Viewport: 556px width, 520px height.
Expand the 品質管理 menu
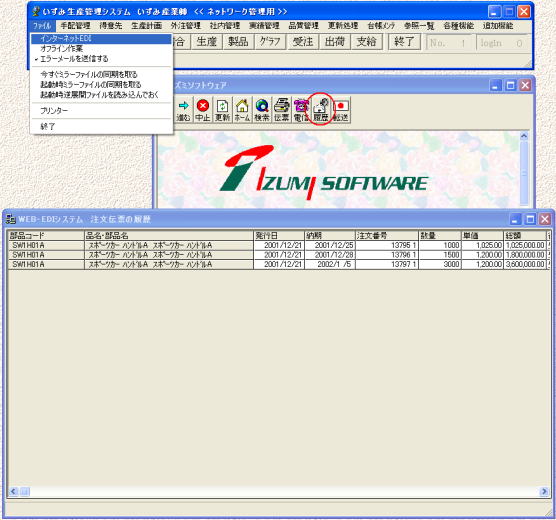(303, 26)
